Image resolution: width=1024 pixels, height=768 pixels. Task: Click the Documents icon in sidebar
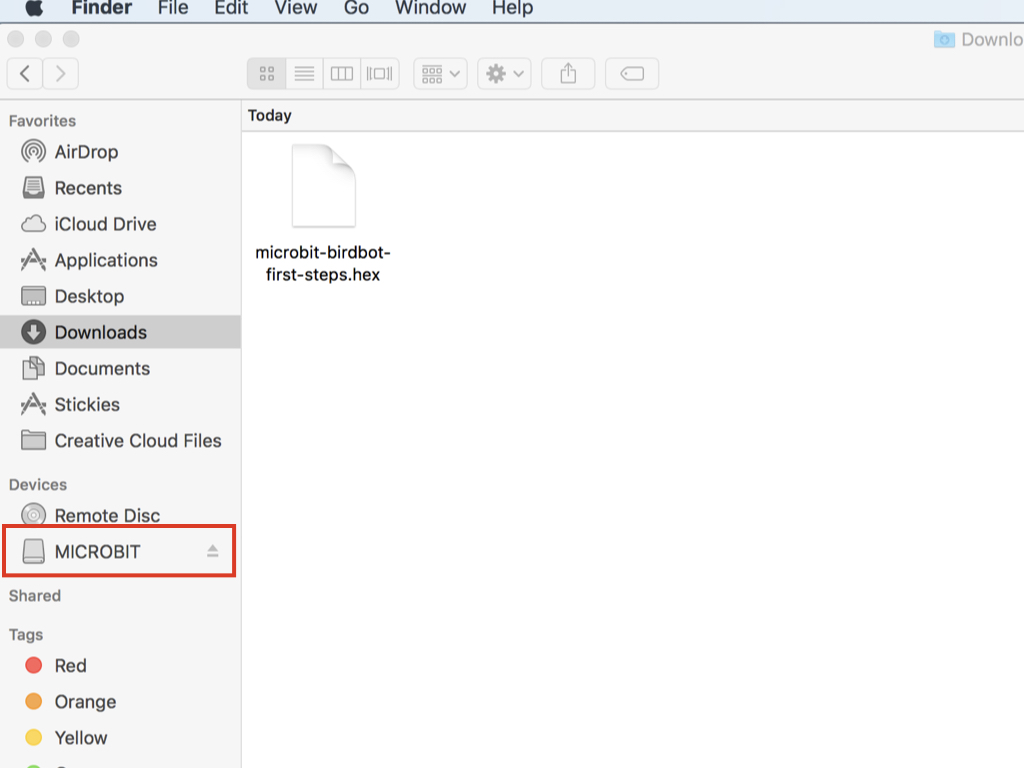(33, 368)
